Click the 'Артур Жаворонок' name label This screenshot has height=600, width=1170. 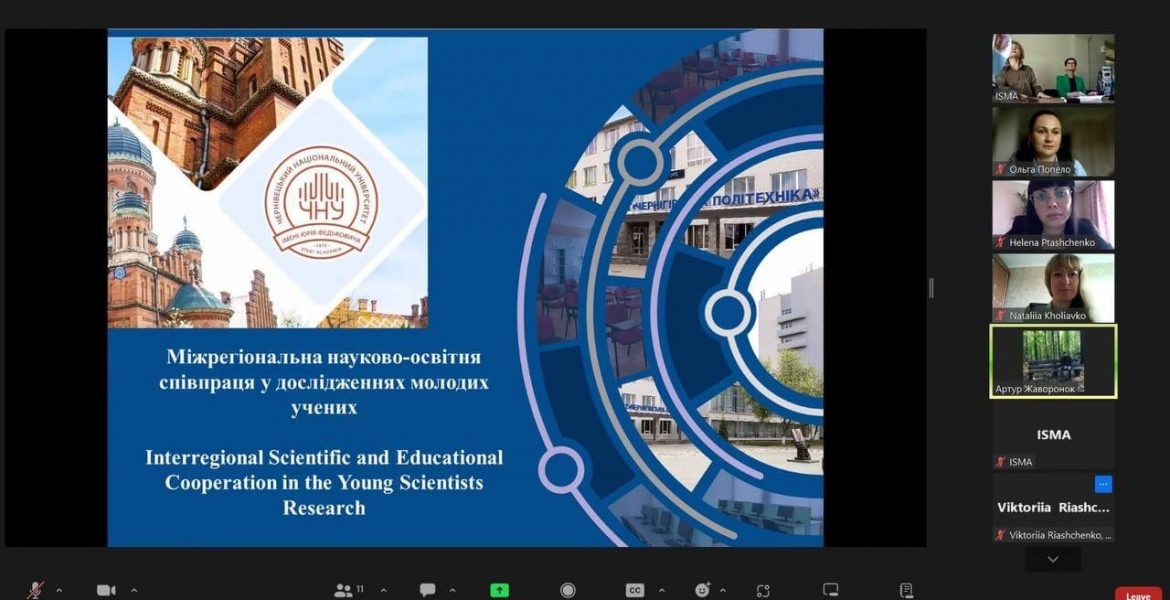click(x=1035, y=390)
